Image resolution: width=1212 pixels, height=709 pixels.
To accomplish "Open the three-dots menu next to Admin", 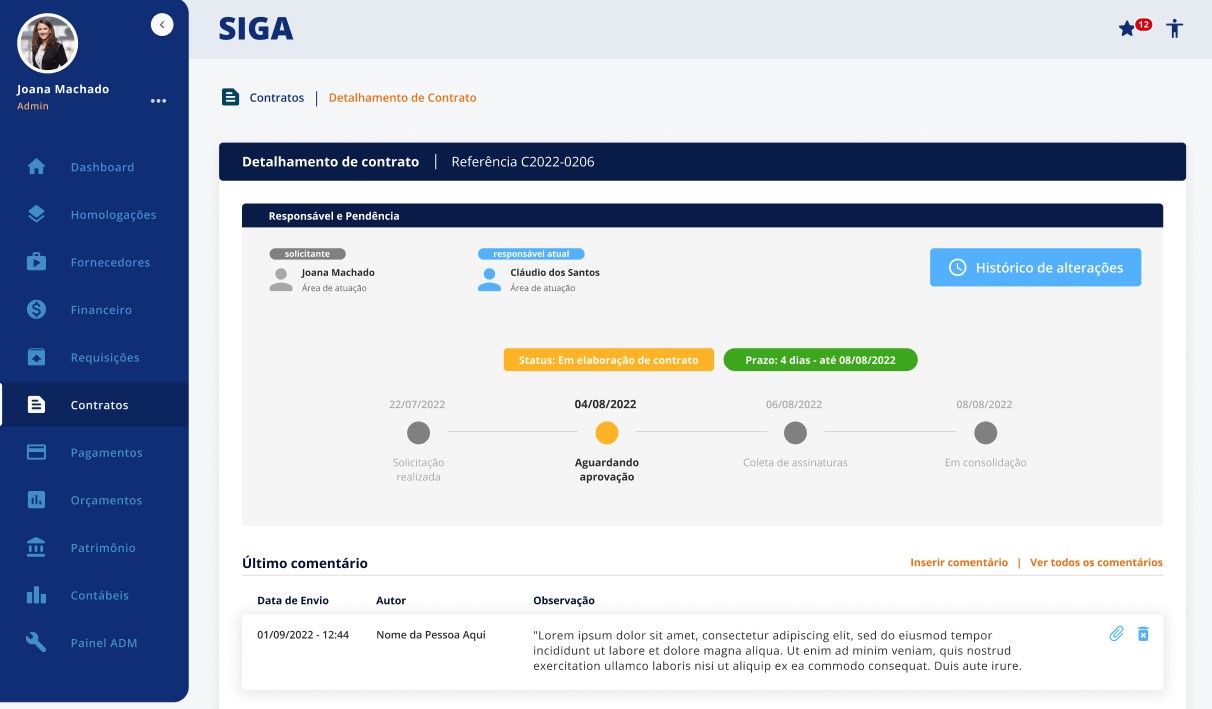I will tap(158, 100).
